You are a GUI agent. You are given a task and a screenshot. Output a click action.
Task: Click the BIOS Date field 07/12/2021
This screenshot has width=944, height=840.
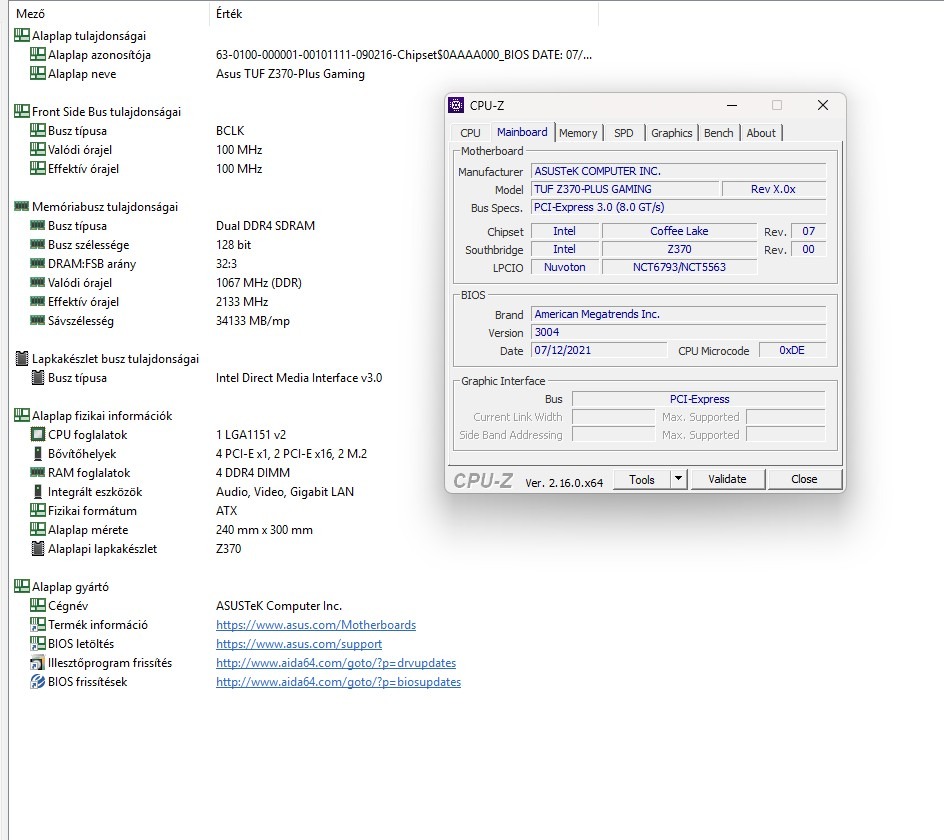click(x=599, y=350)
